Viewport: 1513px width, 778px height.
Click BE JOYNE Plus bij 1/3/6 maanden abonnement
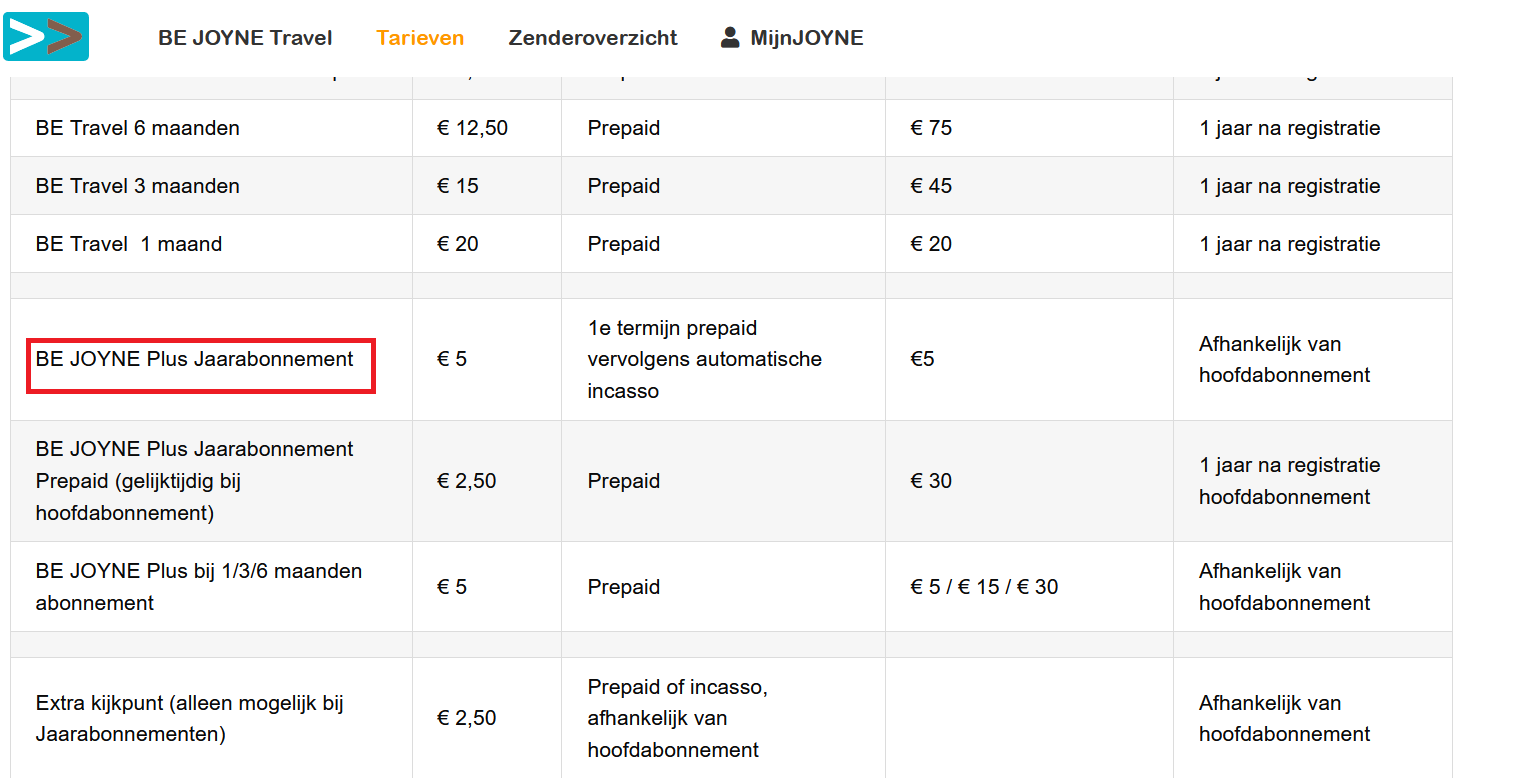199,587
